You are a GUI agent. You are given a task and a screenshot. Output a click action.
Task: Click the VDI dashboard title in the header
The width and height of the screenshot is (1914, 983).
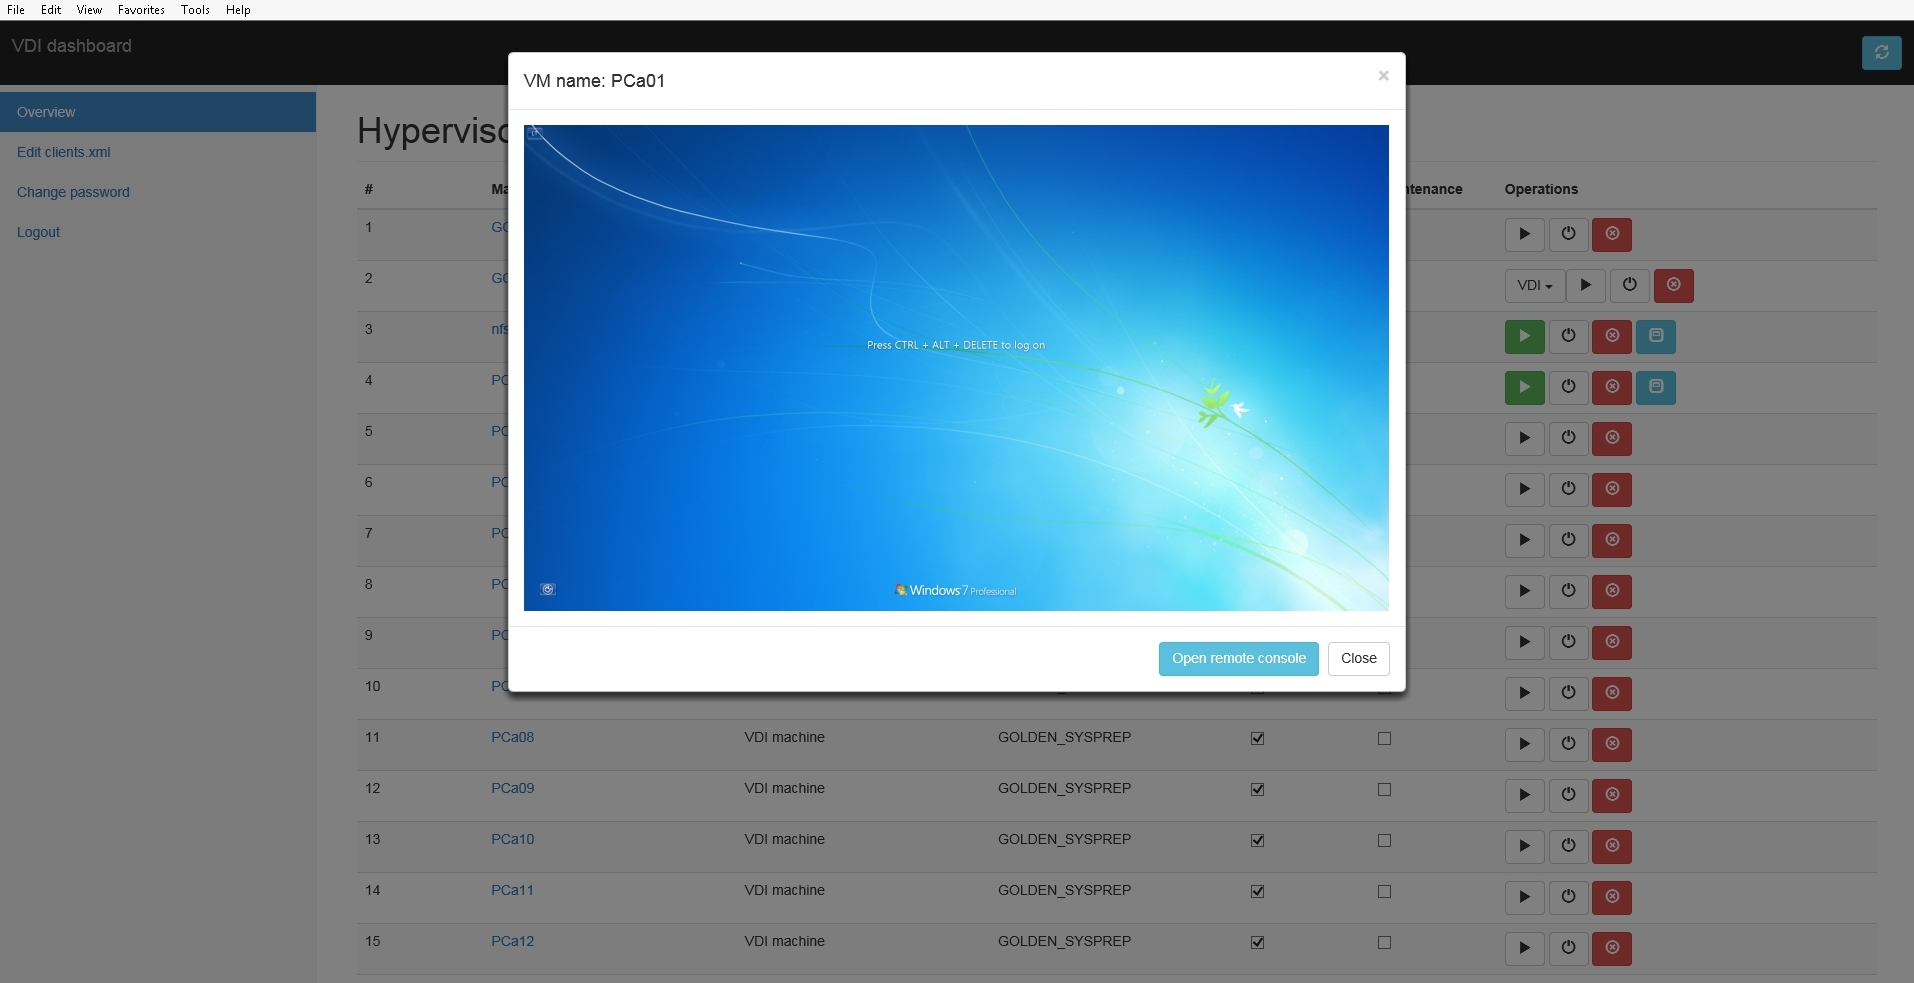pyautogui.click(x=72, y=46)
